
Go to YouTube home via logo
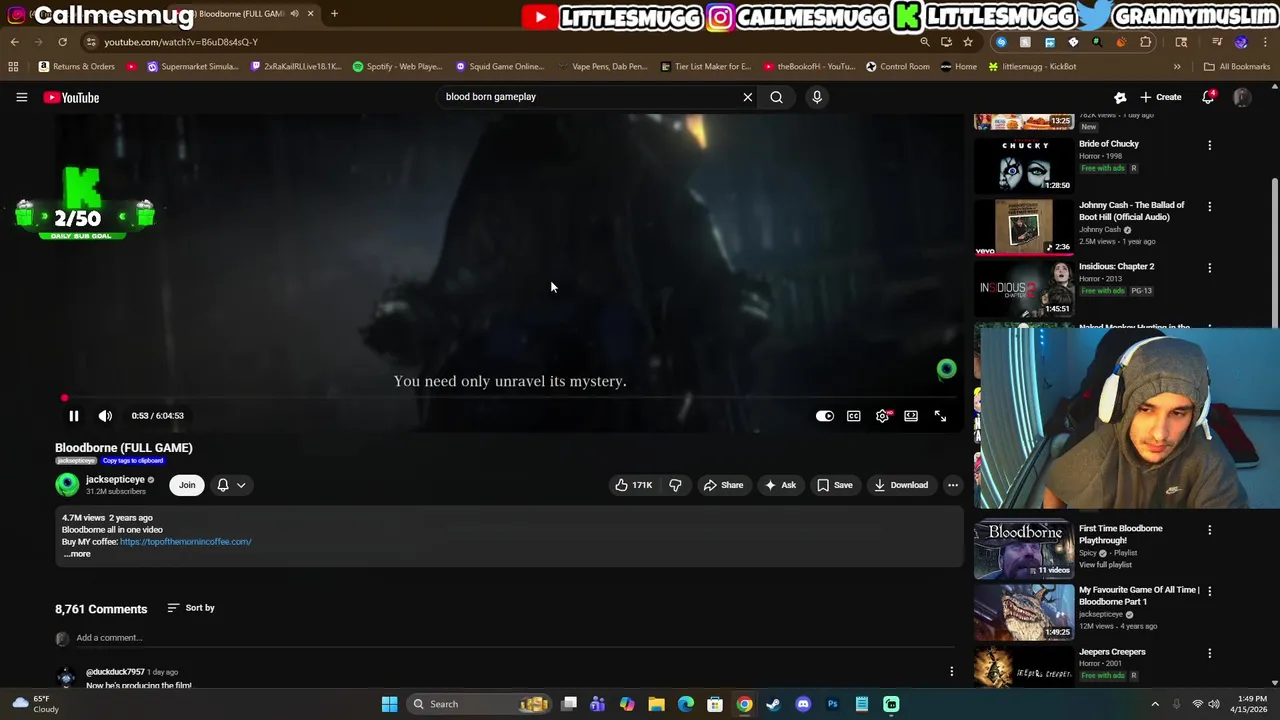(71, 97)
